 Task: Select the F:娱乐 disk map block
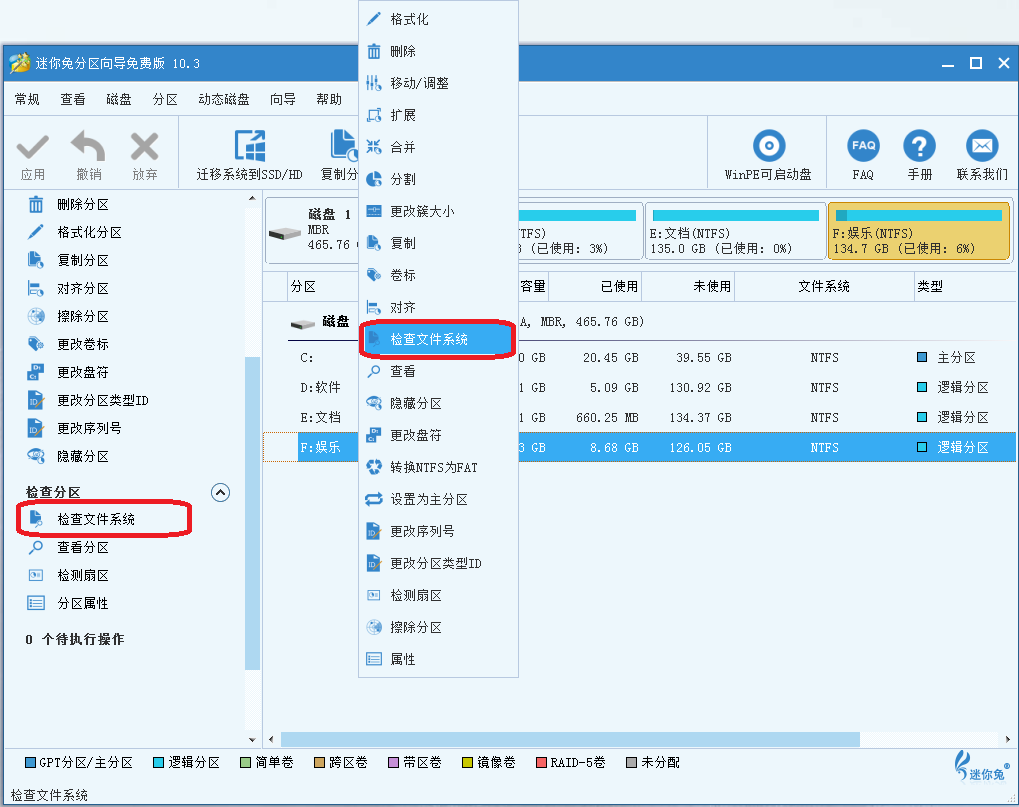(918, 231)
